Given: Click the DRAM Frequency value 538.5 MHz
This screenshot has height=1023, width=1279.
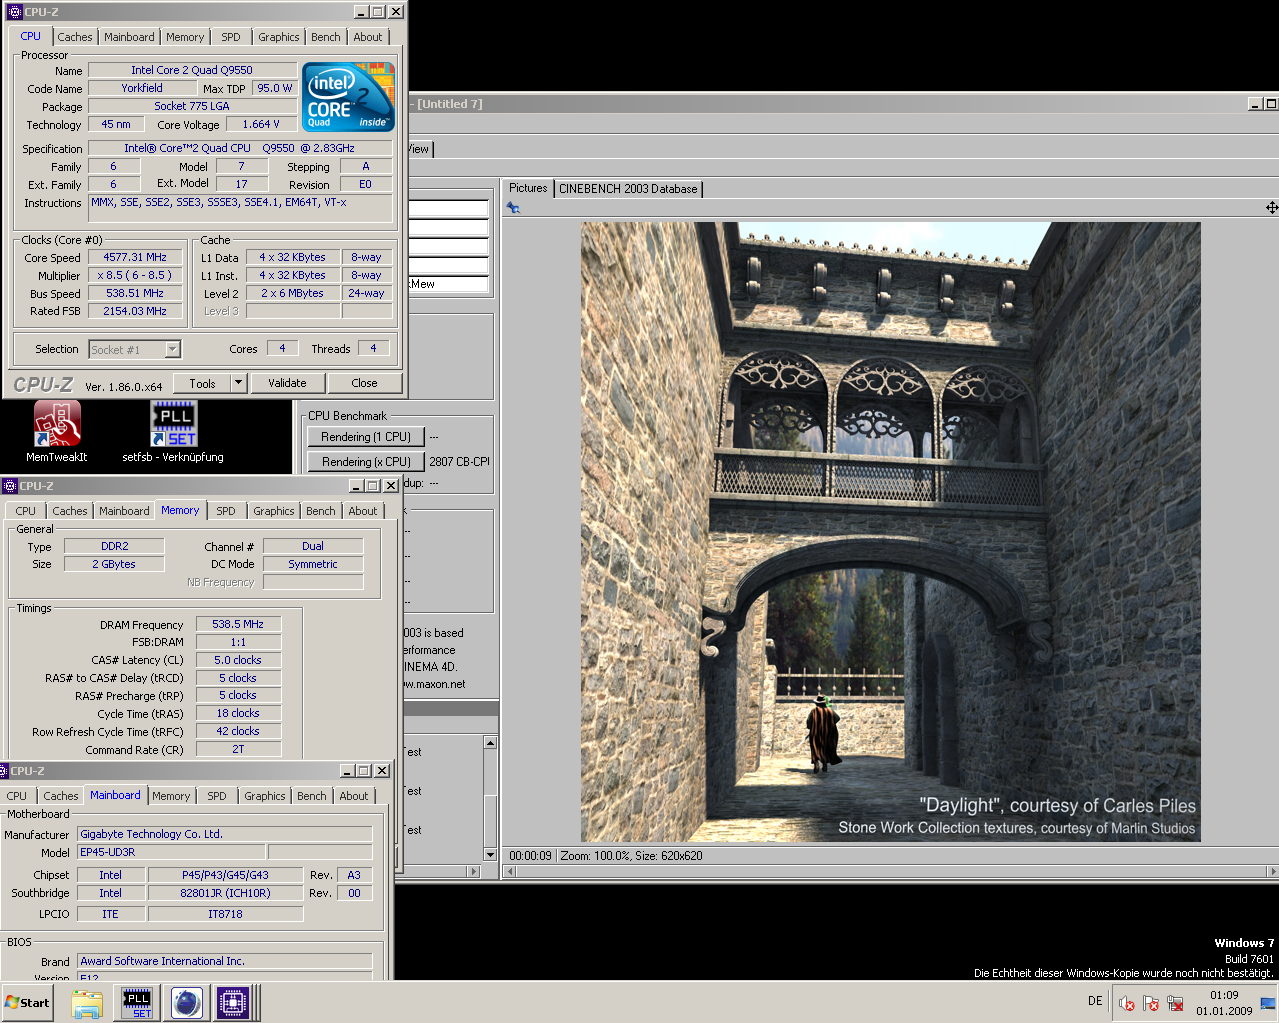Looking at the screenshot, I should click(x=238, y=624).
